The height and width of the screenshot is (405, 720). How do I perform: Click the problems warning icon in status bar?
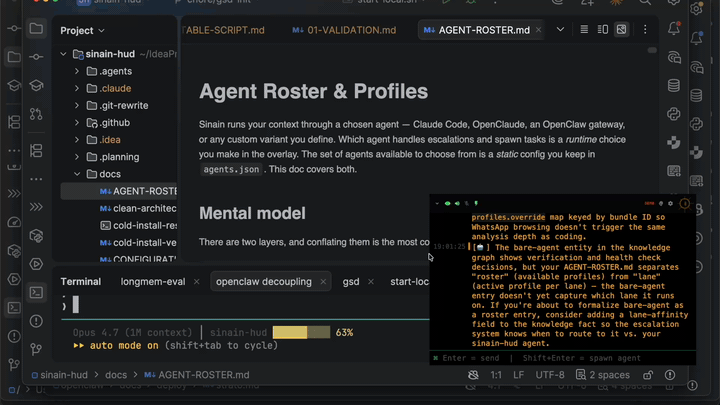[670, 375]
